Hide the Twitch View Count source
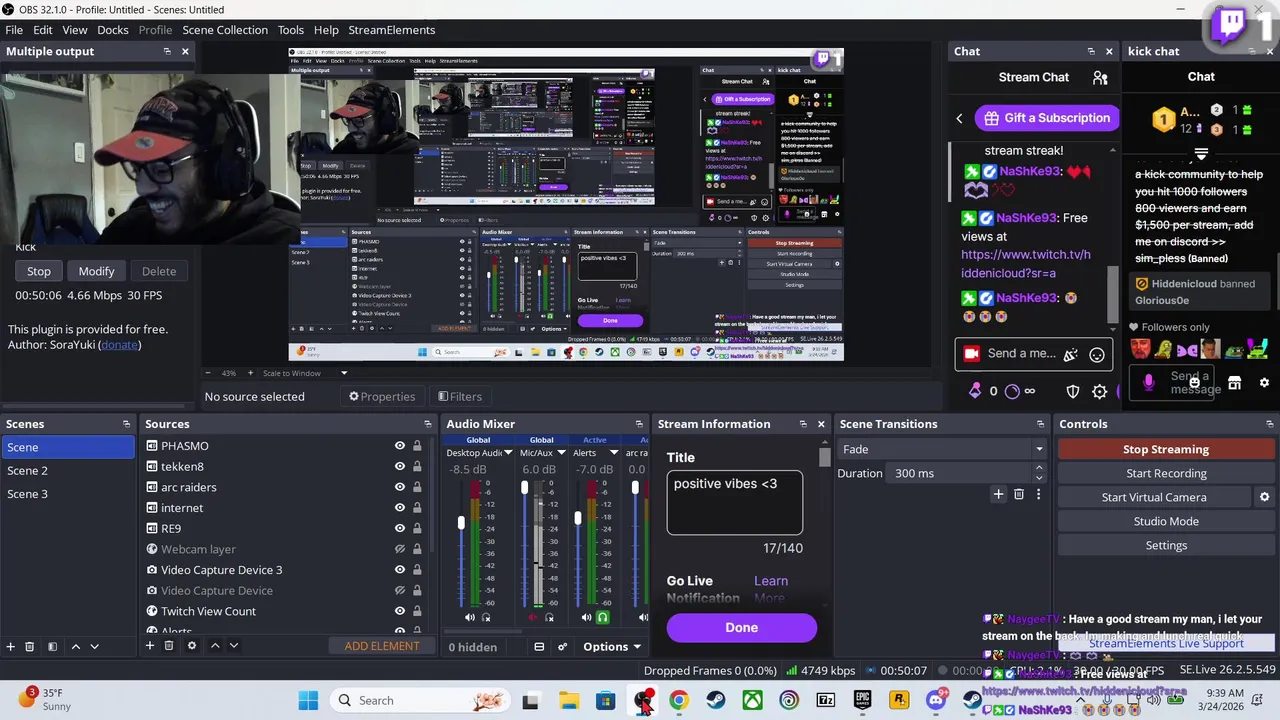 [x=400, y=611]
